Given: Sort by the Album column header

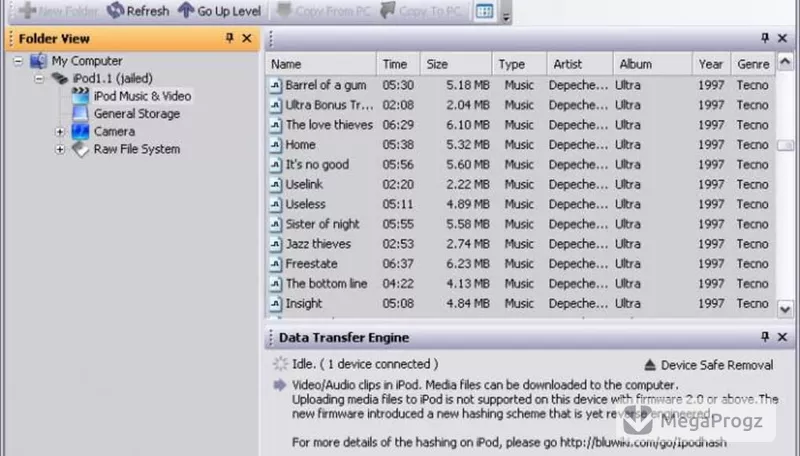Looking at the screenshot, I should pos(653,64).
